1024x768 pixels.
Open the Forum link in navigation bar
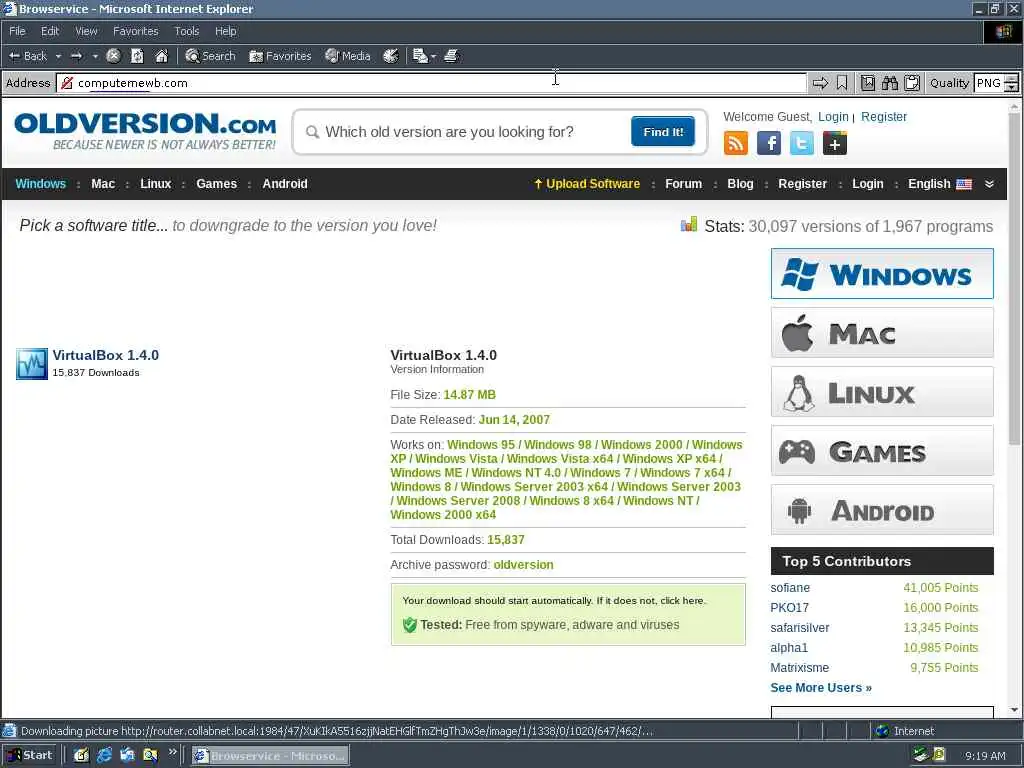tap(683, 184)
